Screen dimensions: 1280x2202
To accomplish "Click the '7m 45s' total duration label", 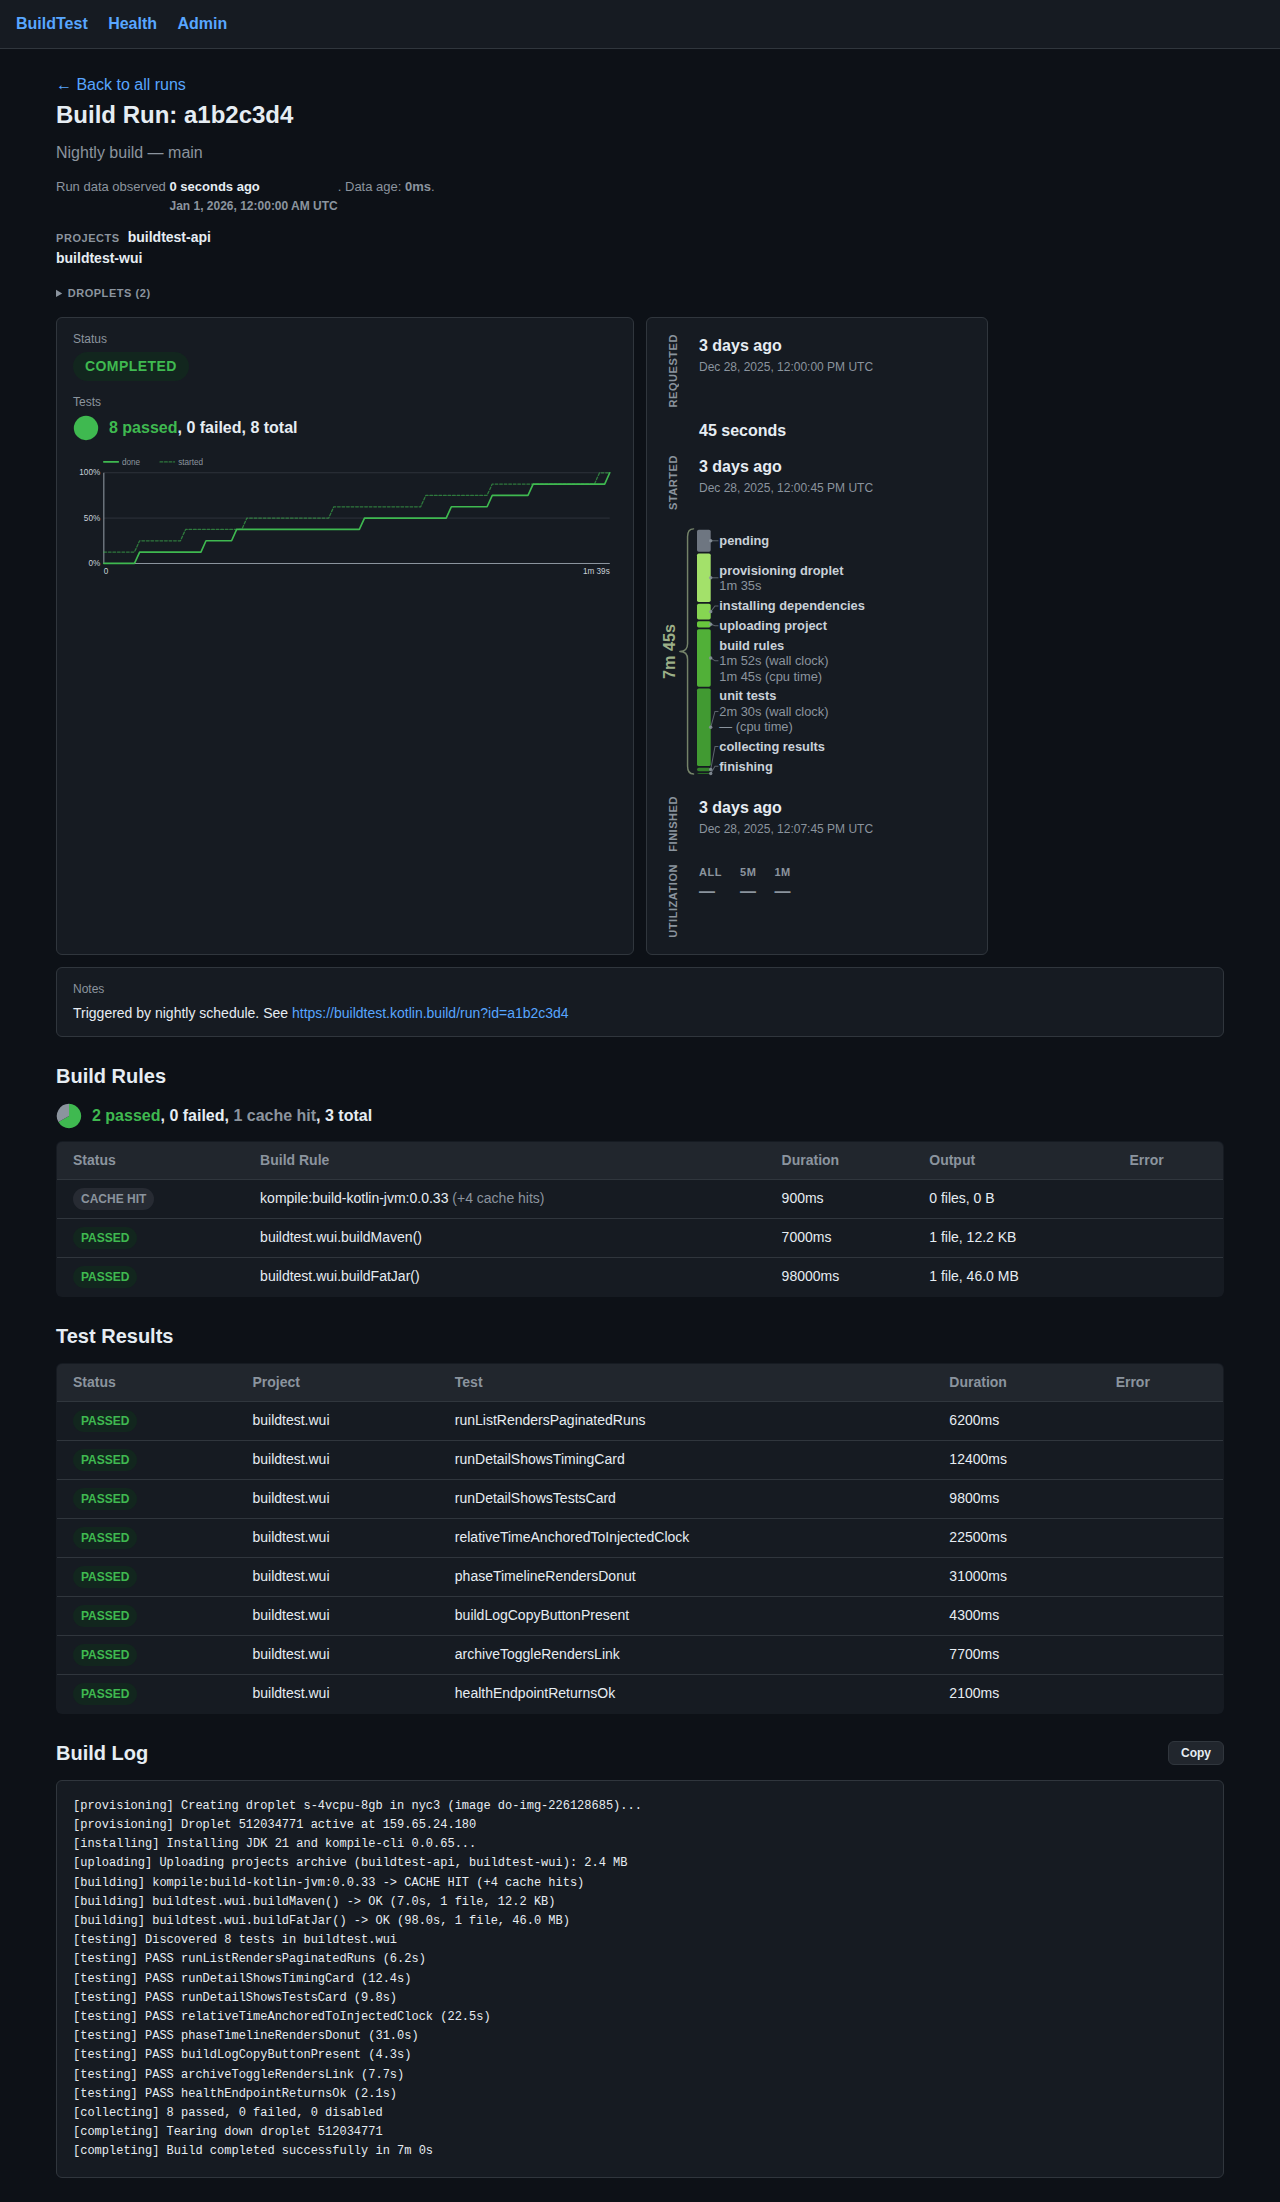I will [669, 652].
